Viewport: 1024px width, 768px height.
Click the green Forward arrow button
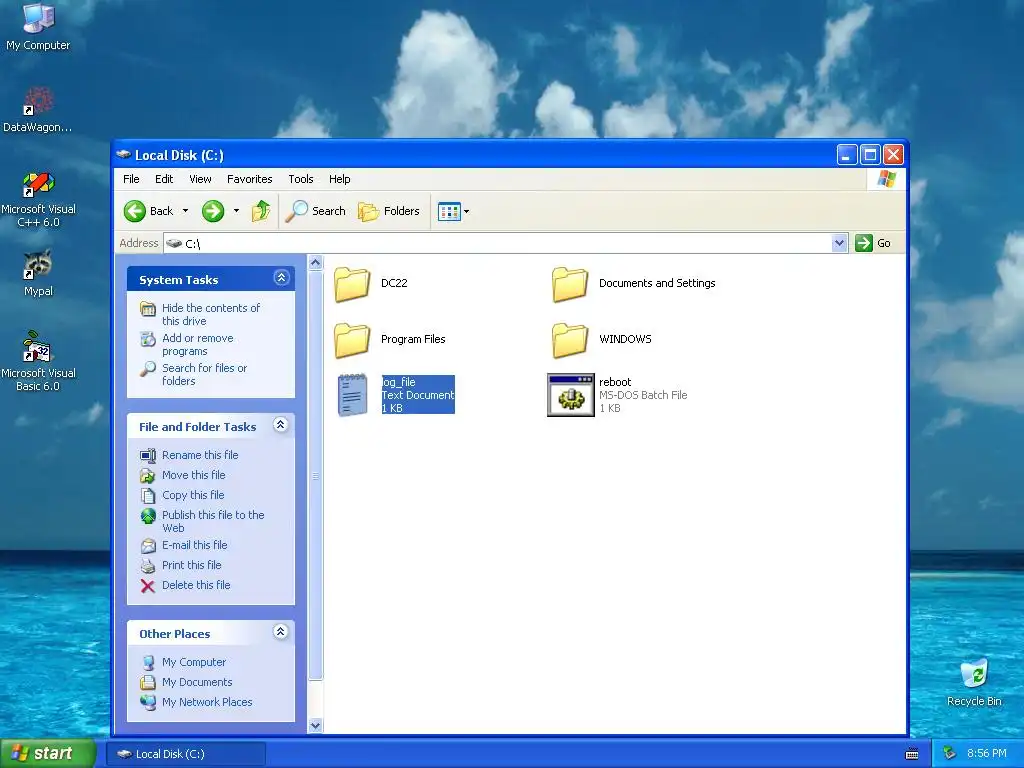point(213,211)
